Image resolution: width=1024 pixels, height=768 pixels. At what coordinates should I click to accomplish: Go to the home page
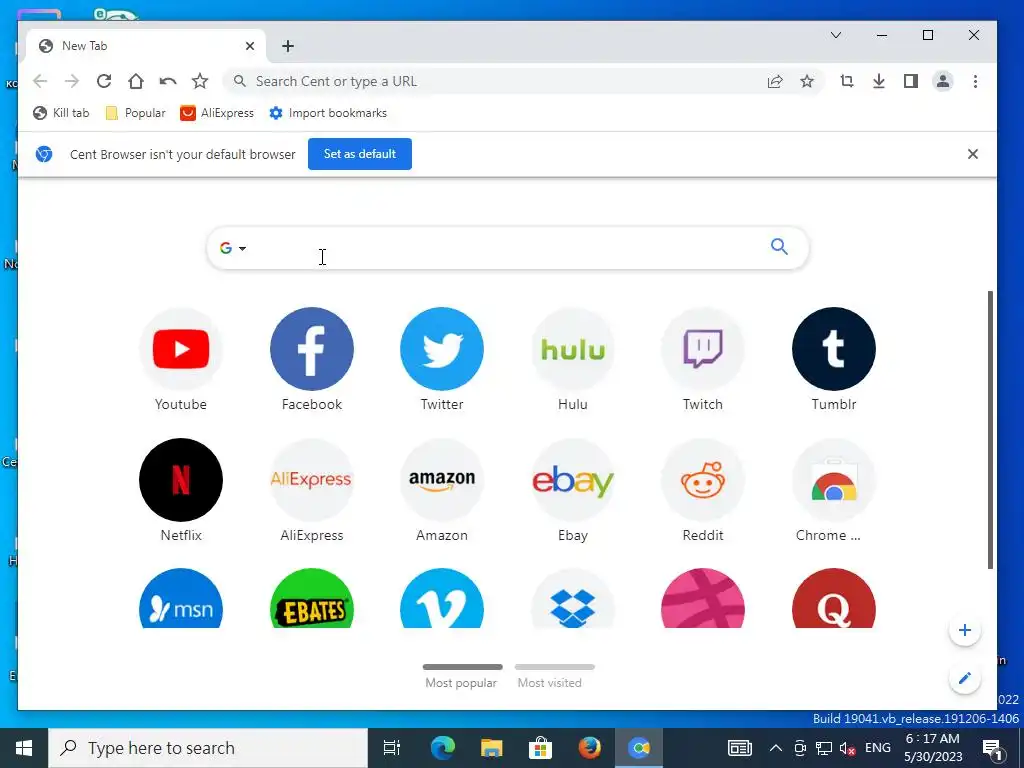[136, 81]
